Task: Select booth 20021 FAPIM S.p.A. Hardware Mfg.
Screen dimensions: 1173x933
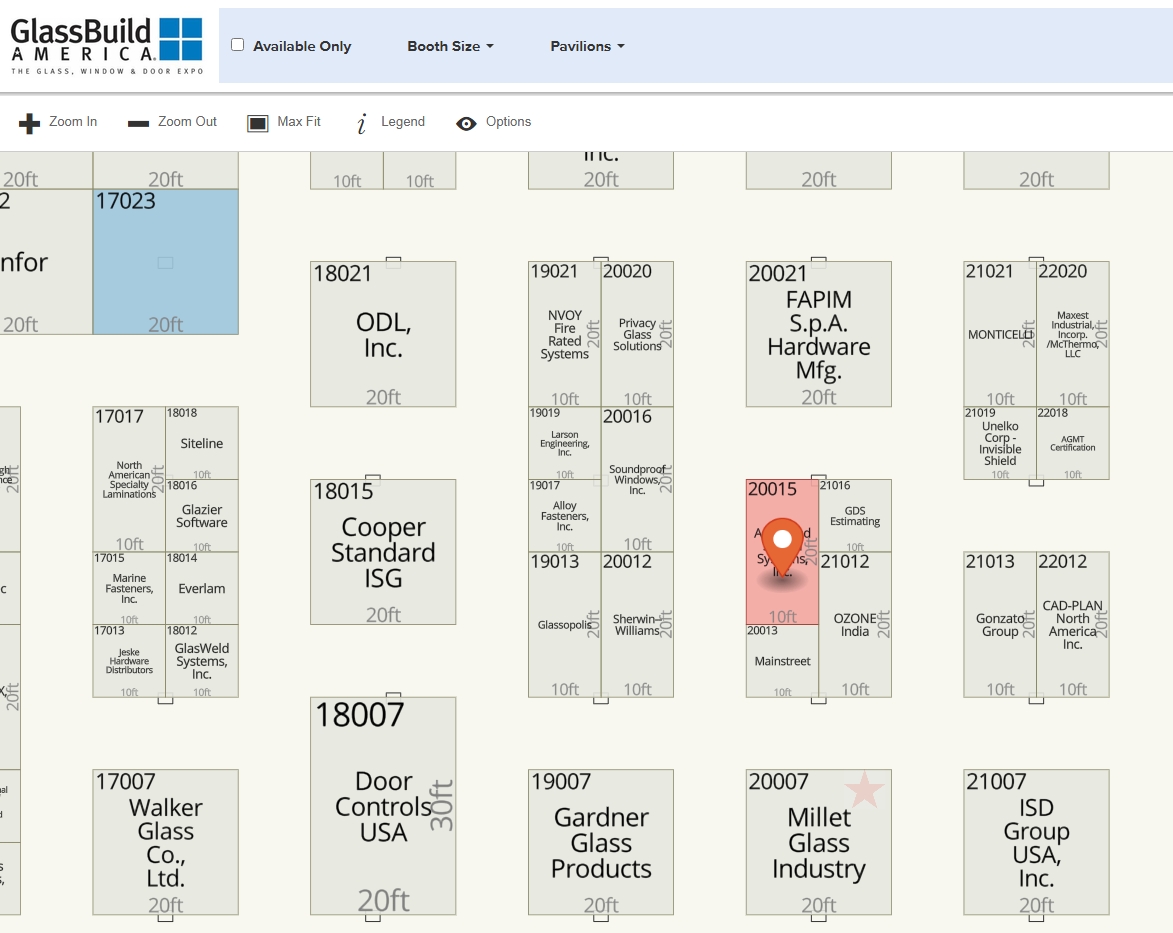Action: [x=818, y=334]
